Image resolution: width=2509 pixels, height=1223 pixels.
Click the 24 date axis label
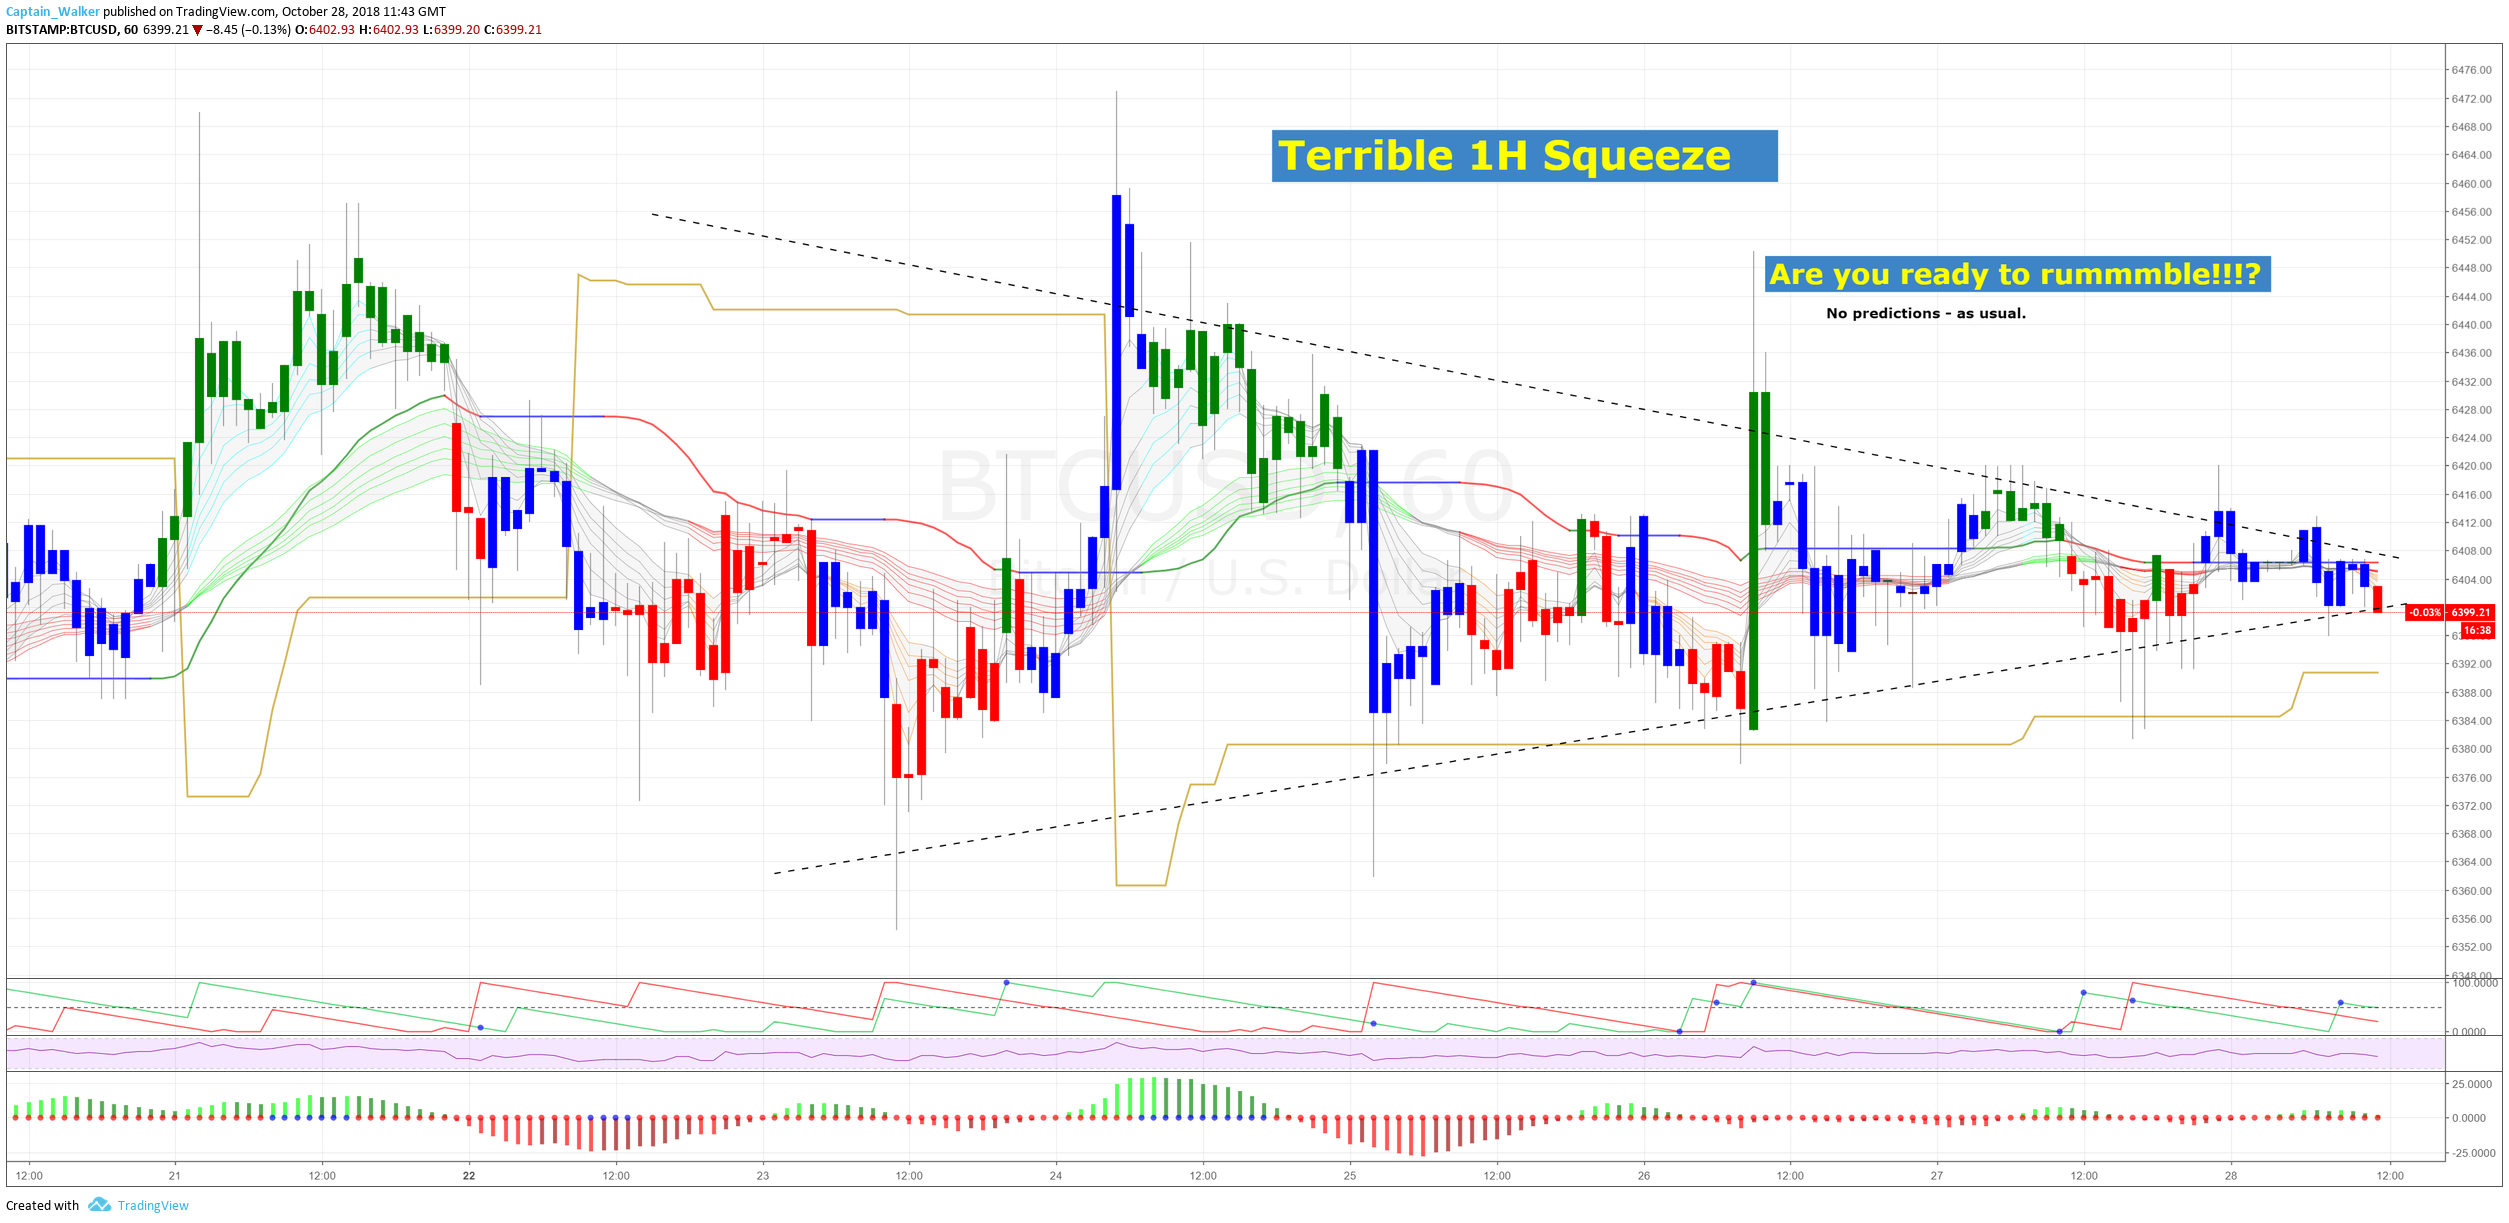coord(1056,1176)
